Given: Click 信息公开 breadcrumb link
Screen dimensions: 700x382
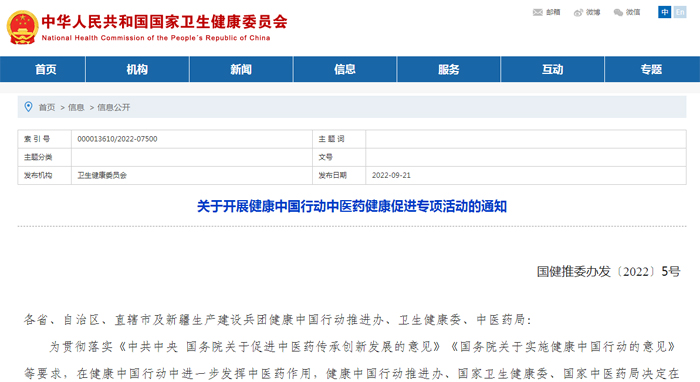Looking at the screenshot, I should tap(114, 108).
